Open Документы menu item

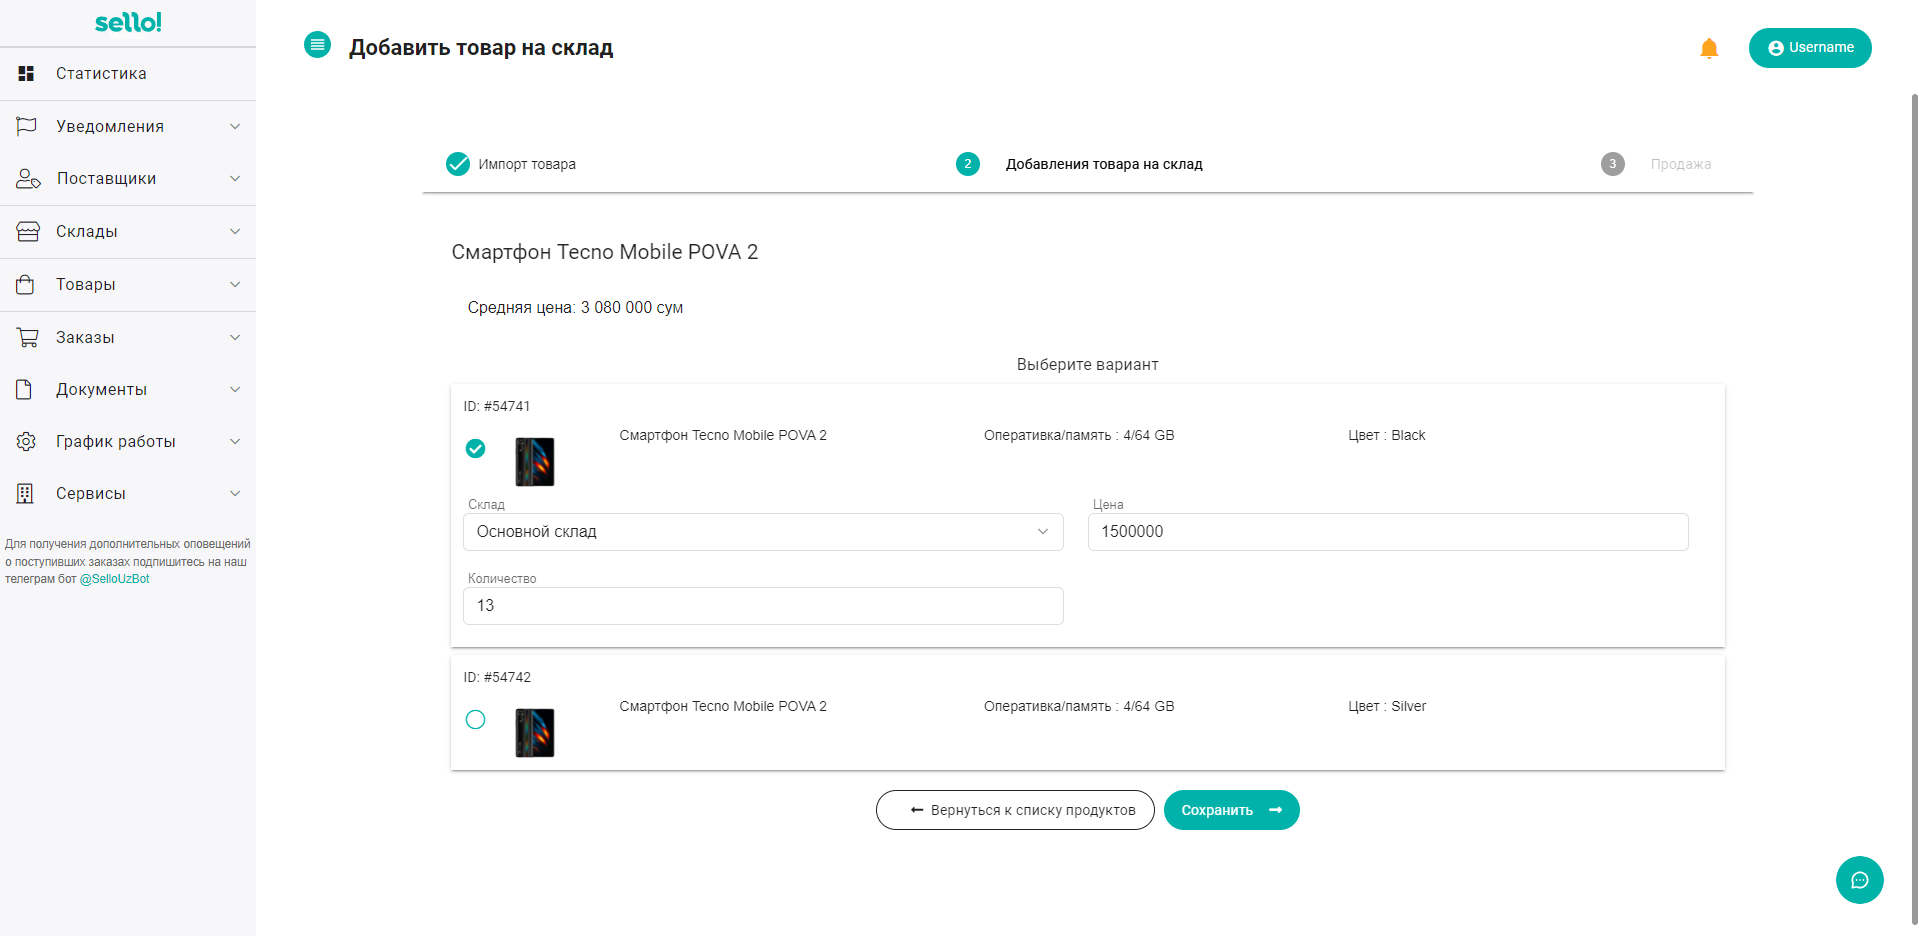point(128,389)
